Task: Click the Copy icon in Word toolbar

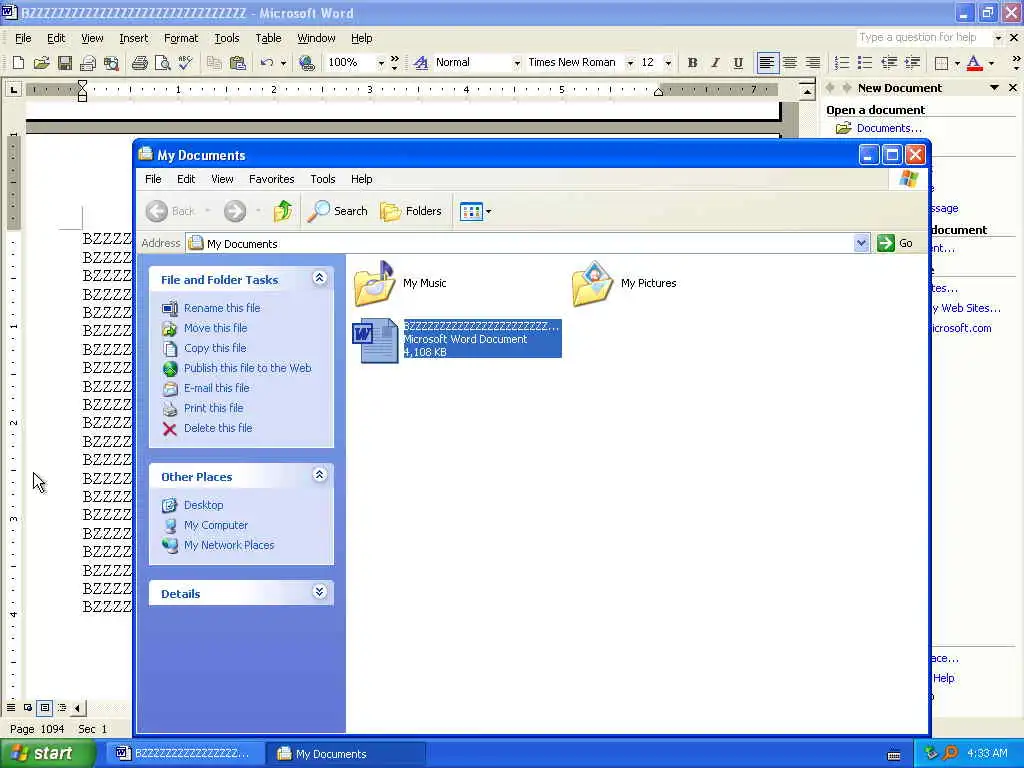Action: 214,63
